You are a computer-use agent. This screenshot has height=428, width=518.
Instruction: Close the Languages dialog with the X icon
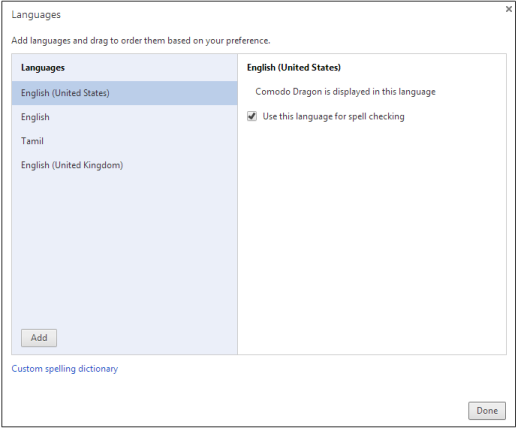508,9
